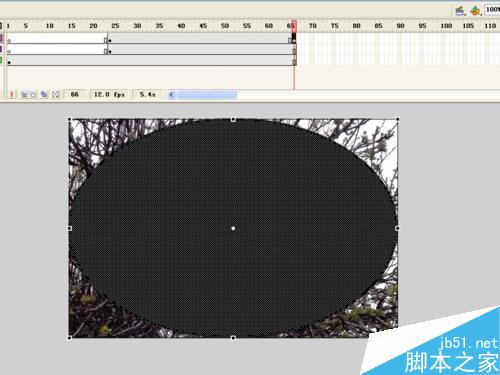Select frame 90 on the timeline ruler
Screen dimensions: 500x375
[400, 26]
